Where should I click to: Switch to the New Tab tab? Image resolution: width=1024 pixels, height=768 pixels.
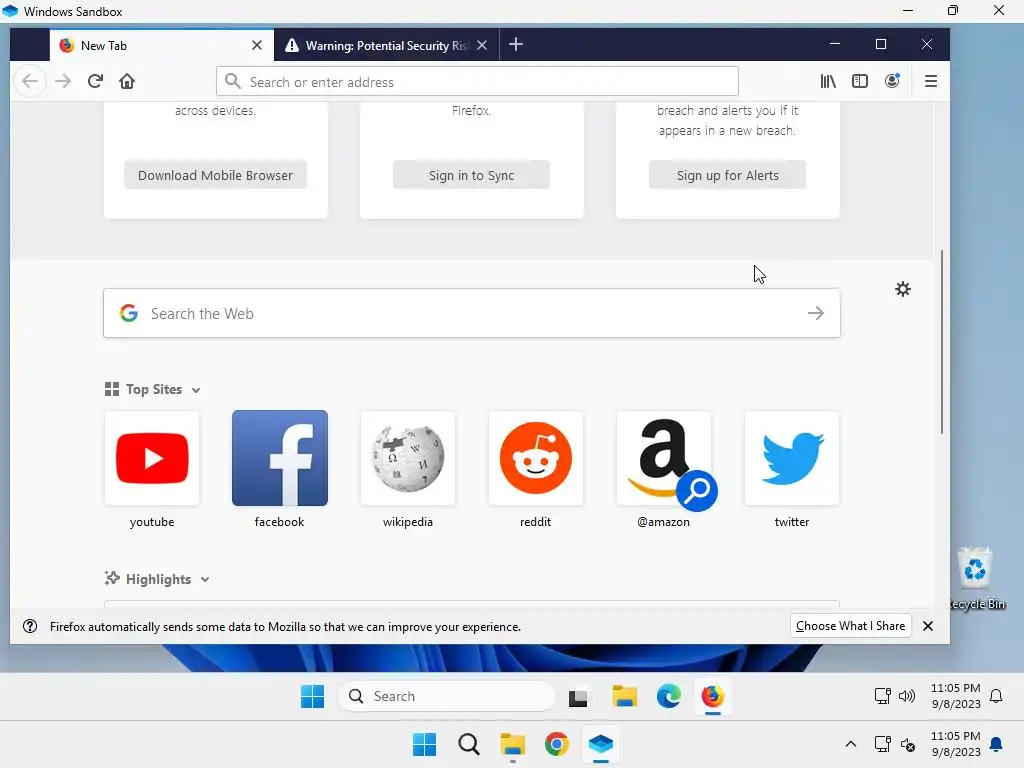(161, 45)
